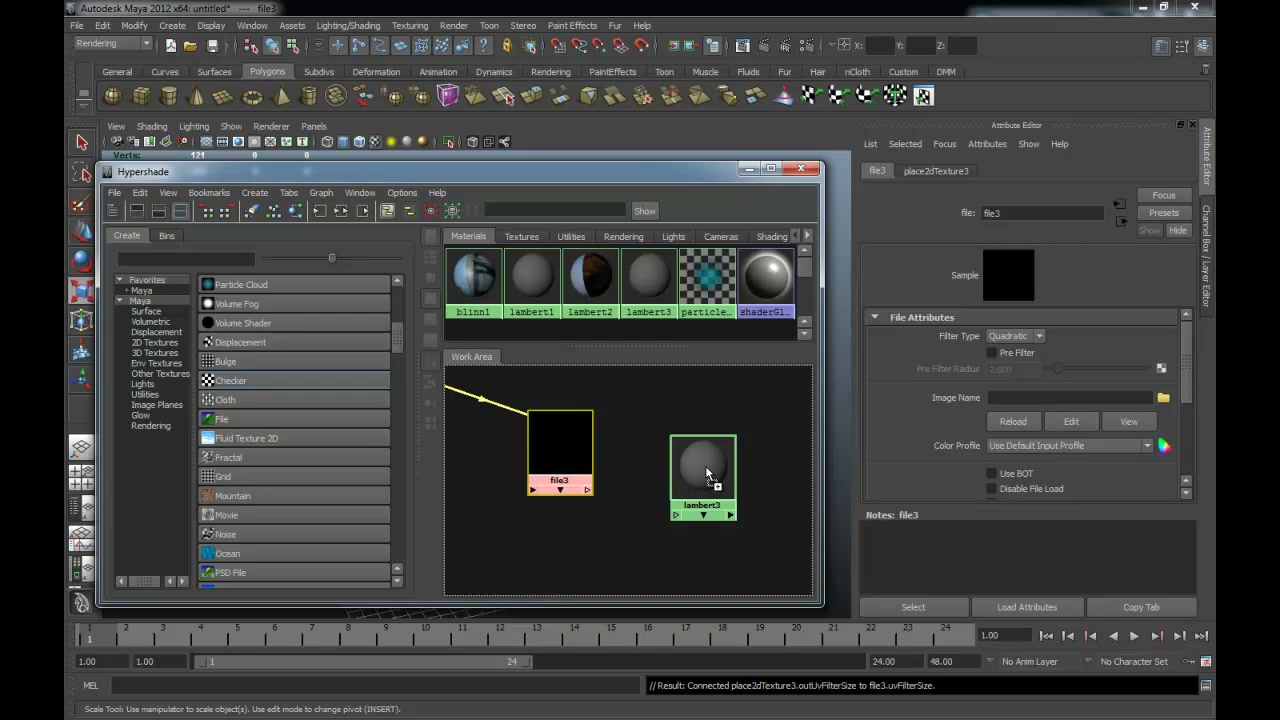Expand the Color Profile dropdown
This screenshot has height=720, width=1280.
[1070, 446]
